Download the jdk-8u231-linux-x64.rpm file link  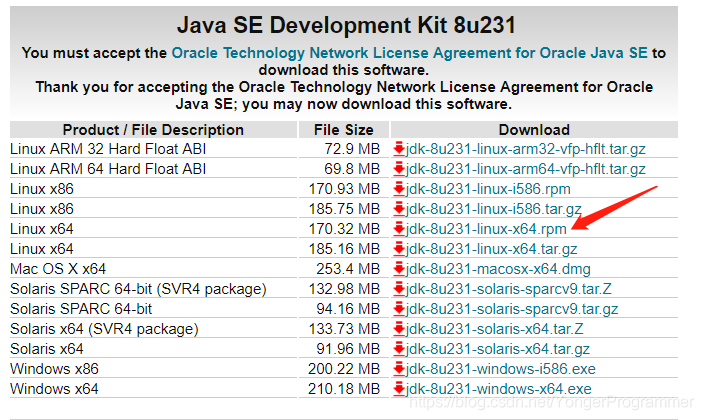coord(486,229)
